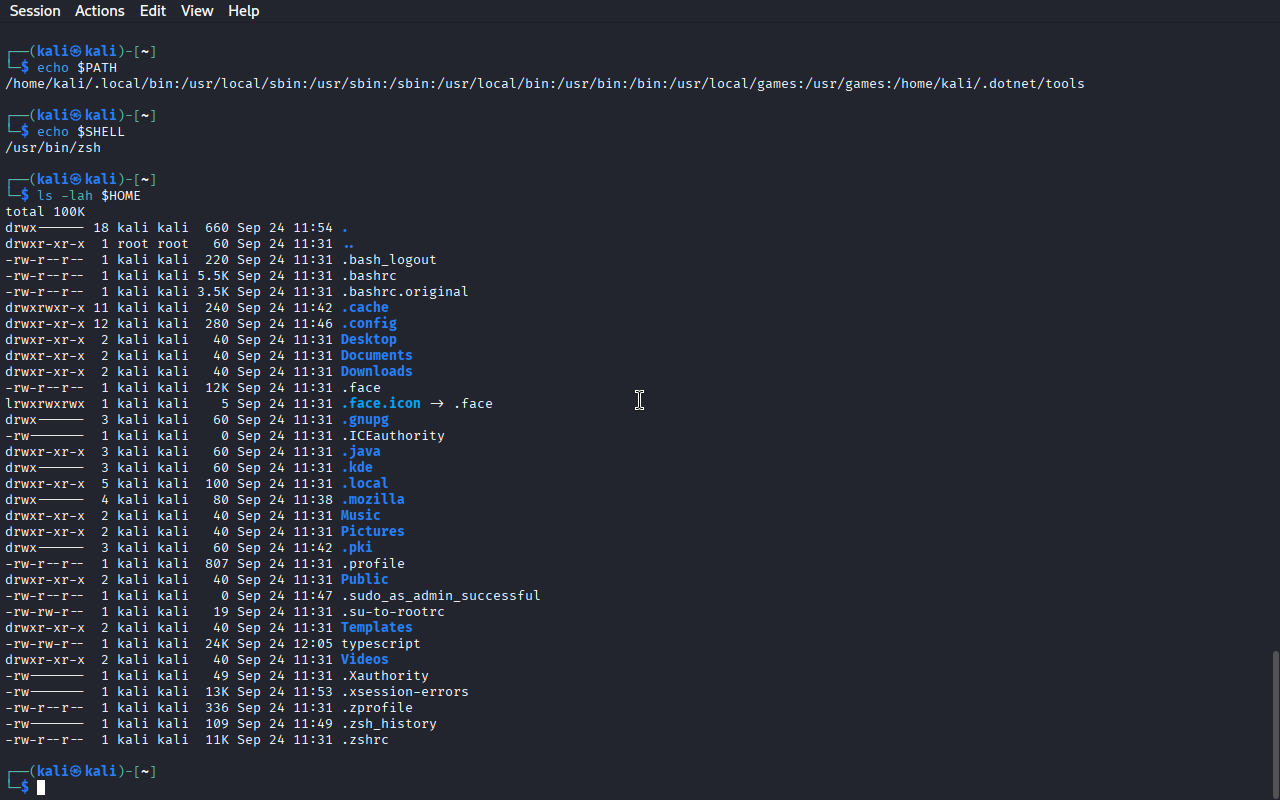Click the Pictures directory name

[372, 532]
